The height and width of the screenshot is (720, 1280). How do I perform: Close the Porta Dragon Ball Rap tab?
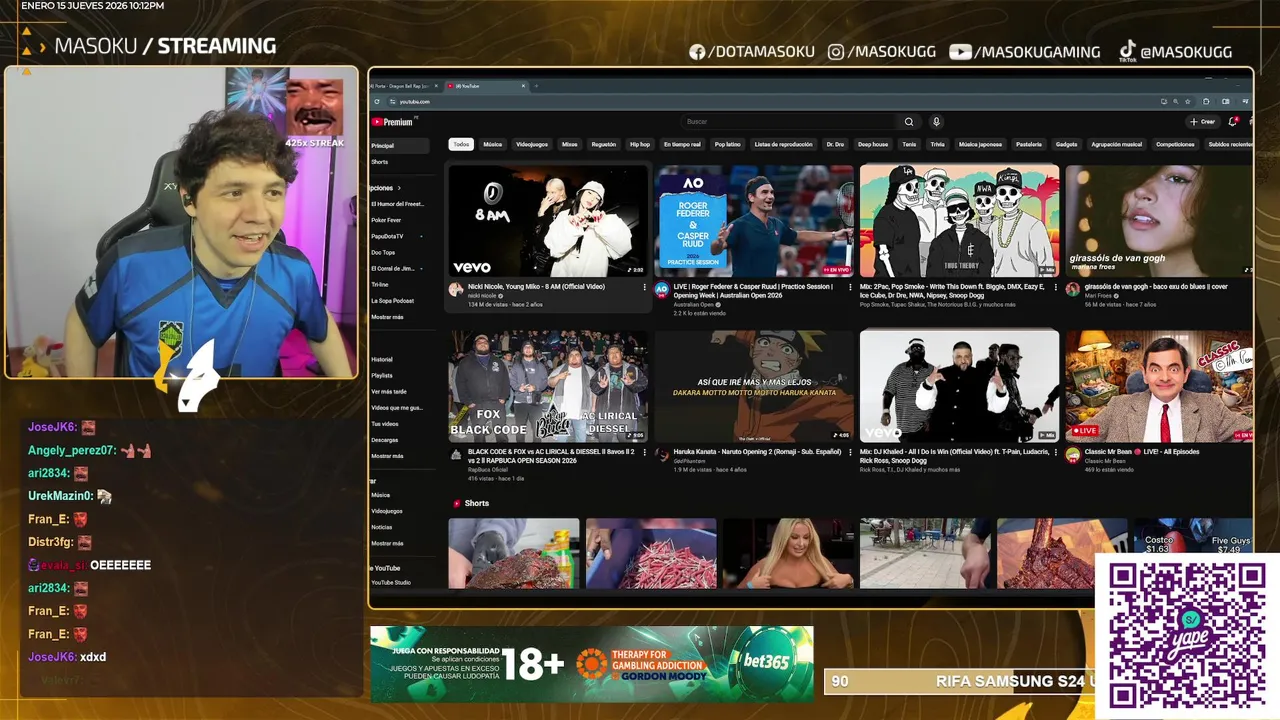click(436, 86)
